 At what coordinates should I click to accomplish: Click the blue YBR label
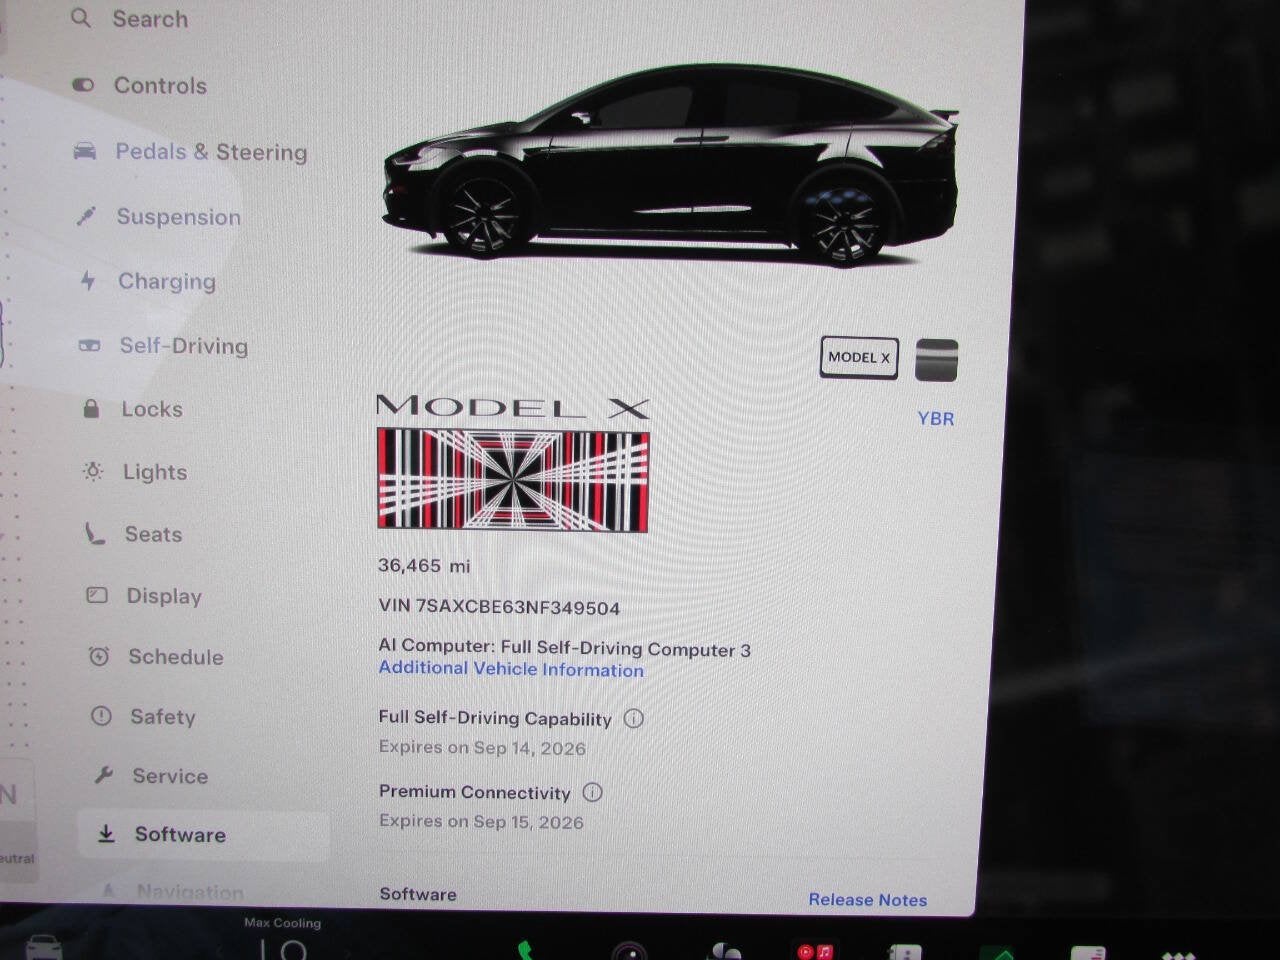click(x=936, y=419)
